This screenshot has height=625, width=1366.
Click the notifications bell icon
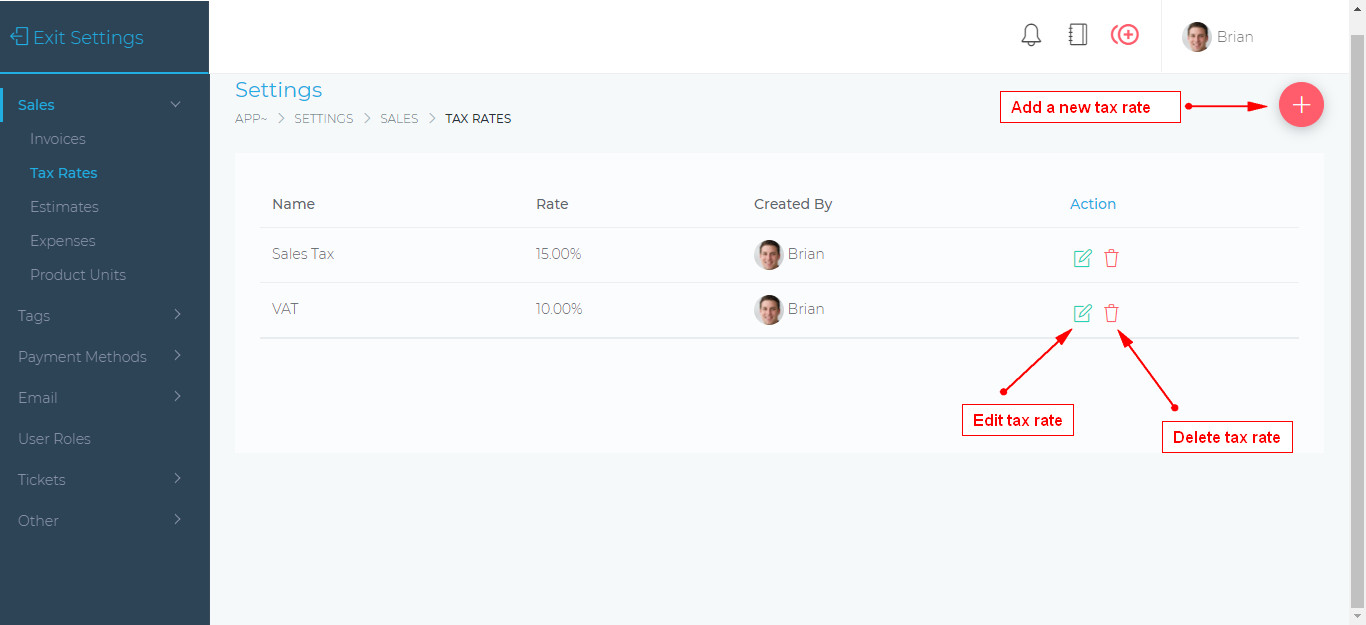1031,36
